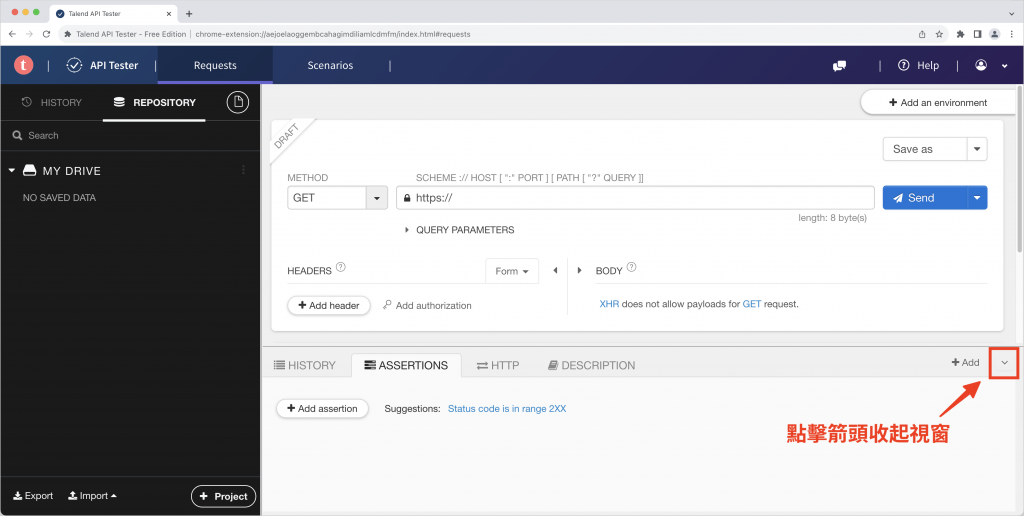The height and width of the screenshot is (516, 1024).
Task: Collapse headers panel with left arrow
Action: tap(555, 270)
